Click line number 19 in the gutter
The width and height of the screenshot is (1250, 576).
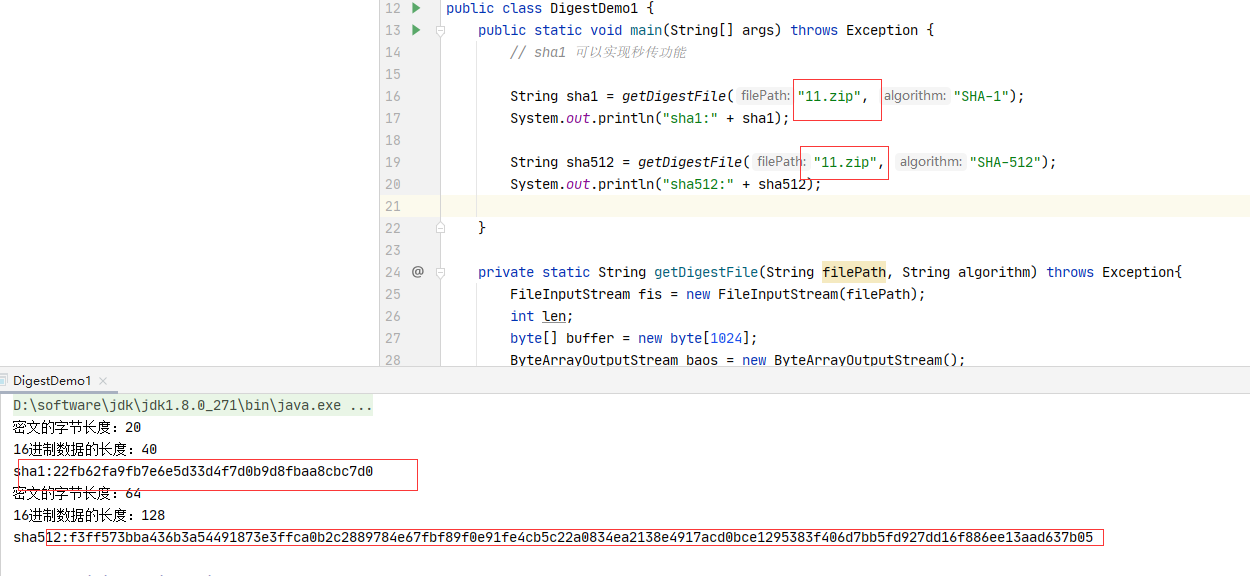[392, 162]
